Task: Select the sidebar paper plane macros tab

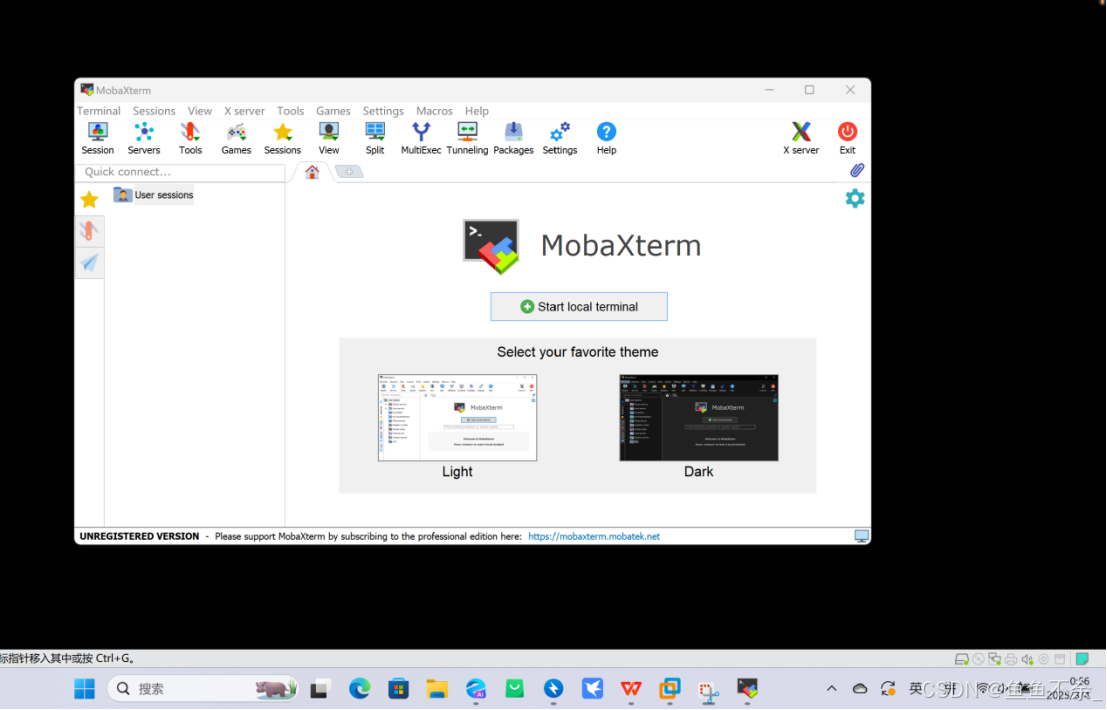Action: (x=90, y=263)
